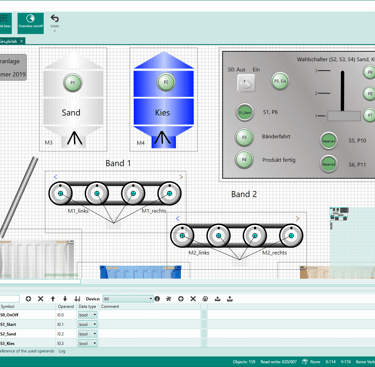Click the P2 lamp on Kies silo

(x=166, y=82)
